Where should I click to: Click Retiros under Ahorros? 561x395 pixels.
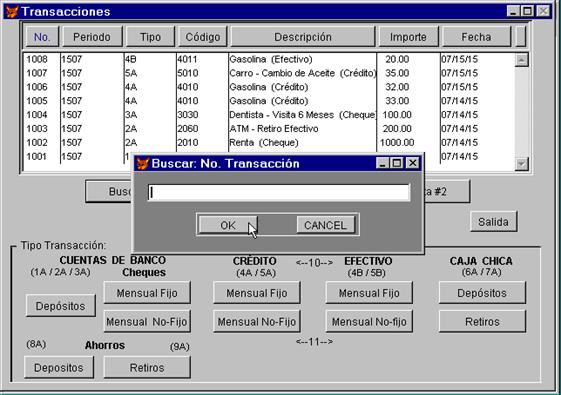[x=147, y=367]
